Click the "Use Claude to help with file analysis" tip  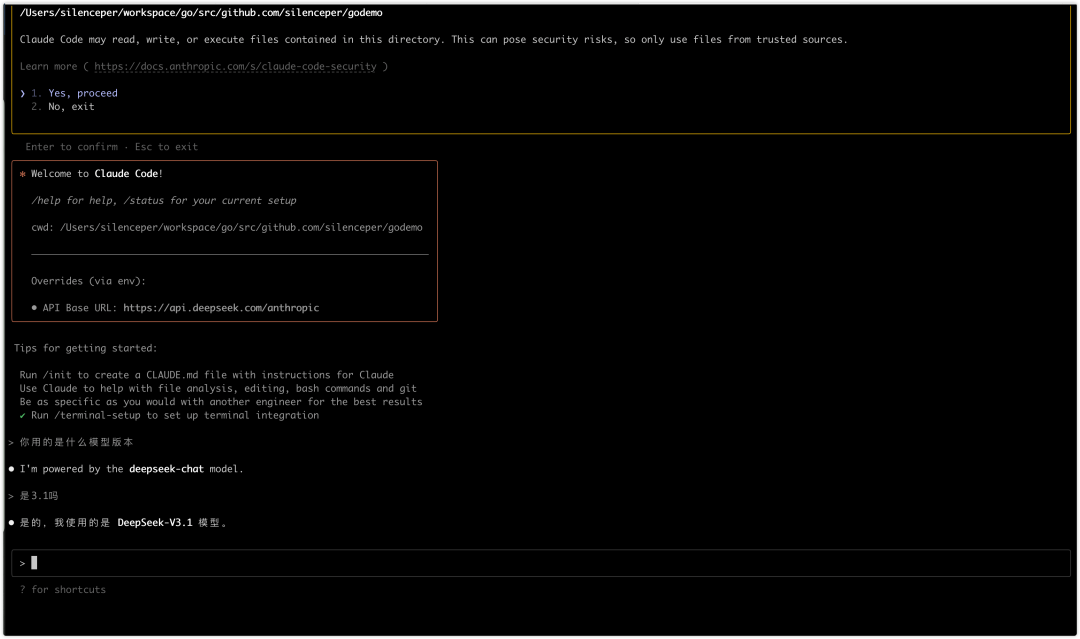click(218, 388)
